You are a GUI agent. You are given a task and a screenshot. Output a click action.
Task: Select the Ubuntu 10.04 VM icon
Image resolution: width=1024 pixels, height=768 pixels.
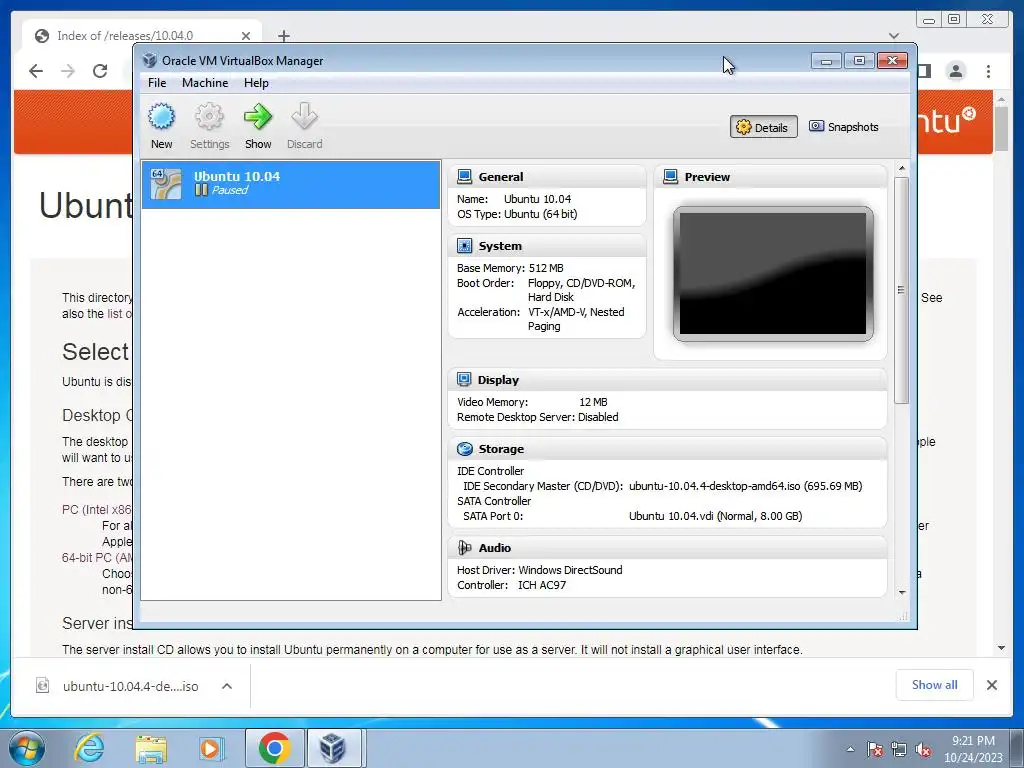tap(166, 184)
